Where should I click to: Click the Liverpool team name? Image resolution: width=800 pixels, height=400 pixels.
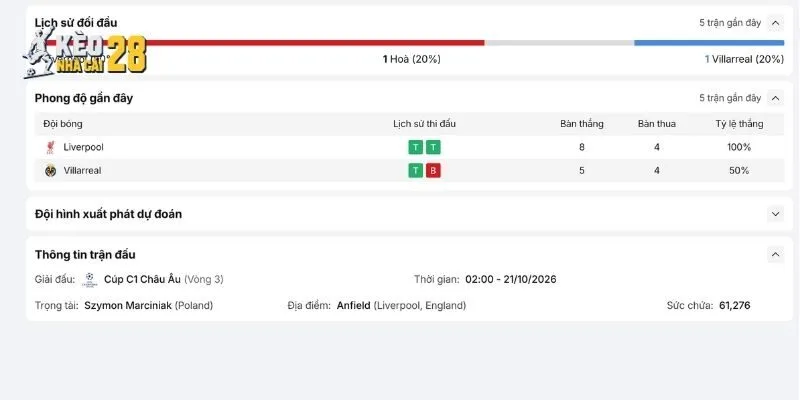[x=83, y=147]
